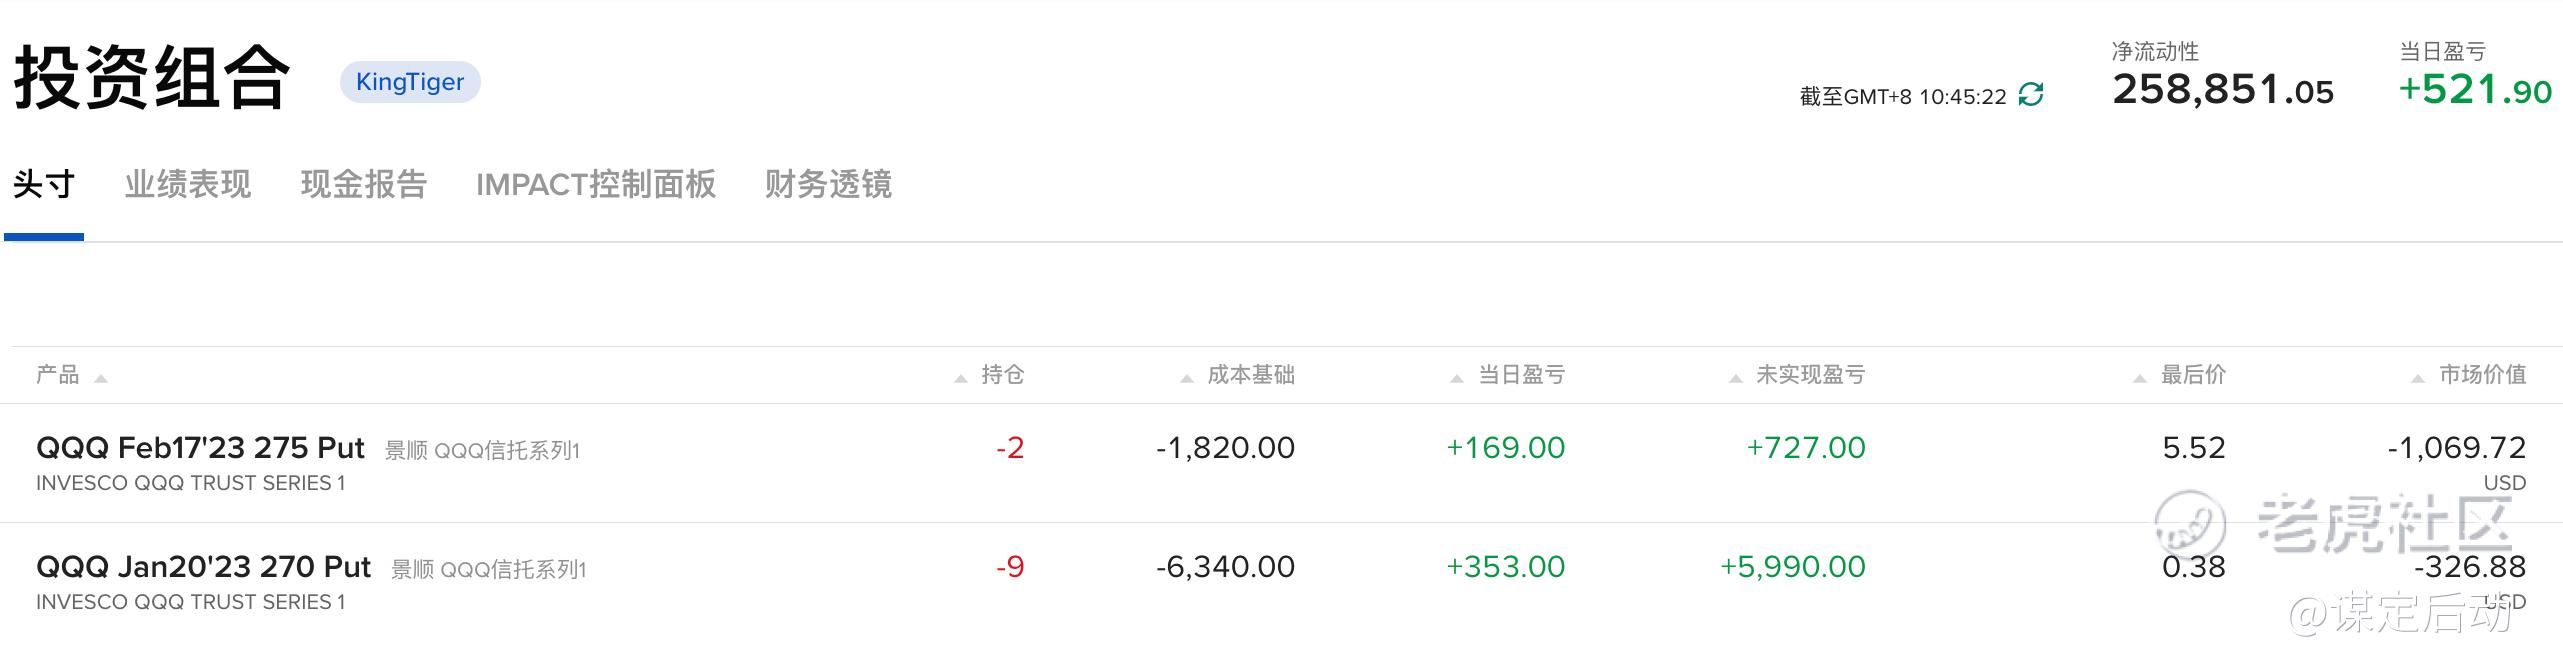Sort by the 产品 column arrow

pyautogui.click(x=100, y=378)
